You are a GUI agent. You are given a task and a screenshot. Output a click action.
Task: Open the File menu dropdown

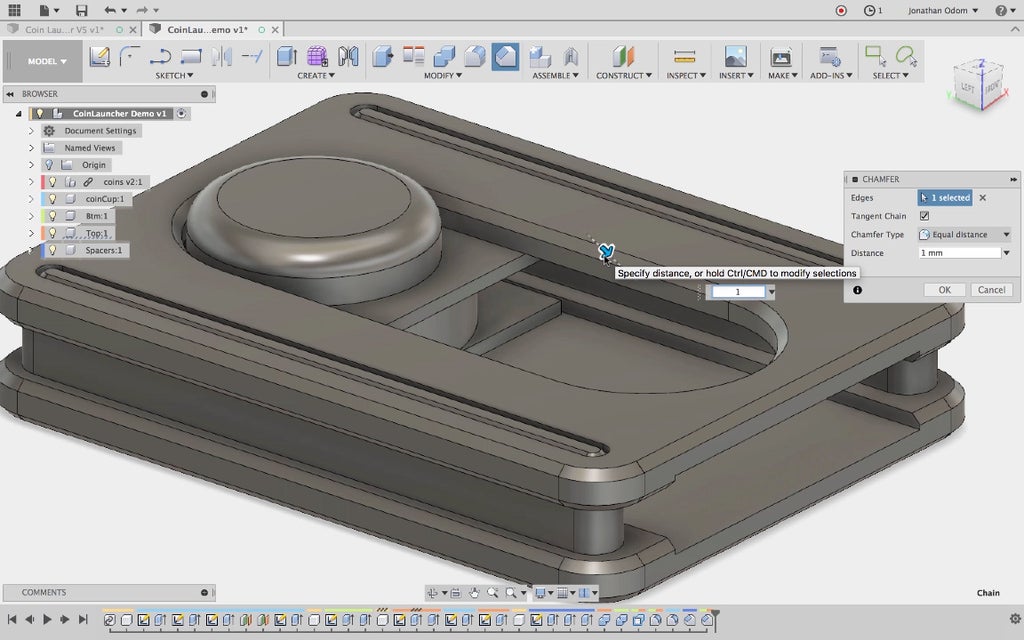pos(49,10)
